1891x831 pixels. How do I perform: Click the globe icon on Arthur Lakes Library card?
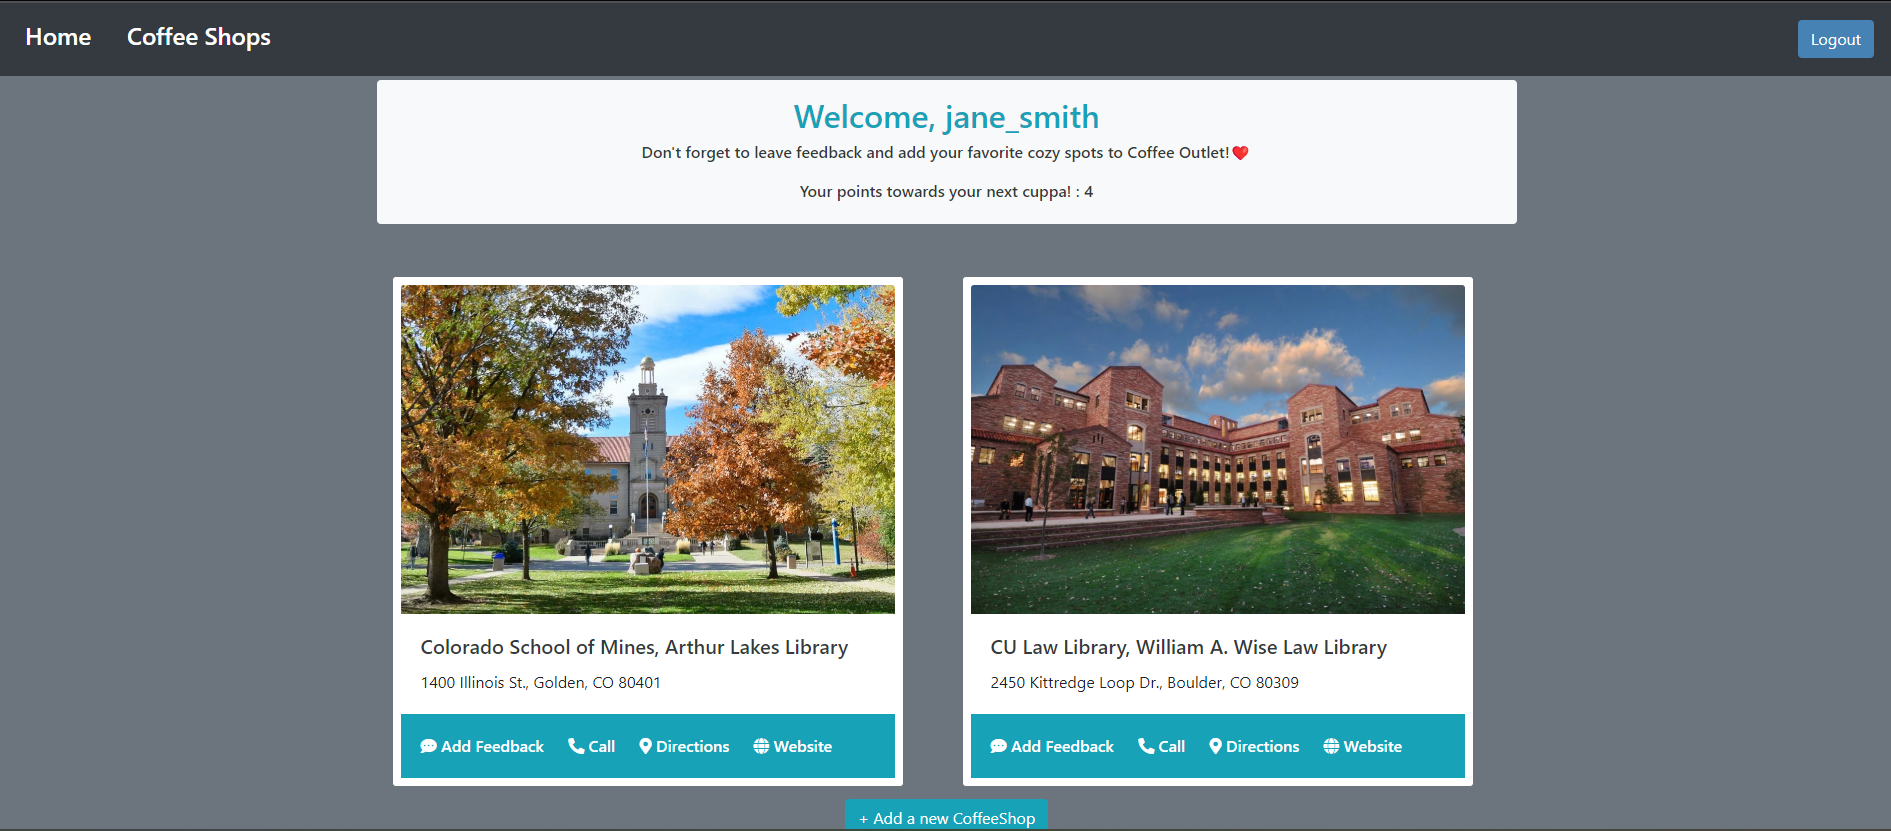pos(761,746)
